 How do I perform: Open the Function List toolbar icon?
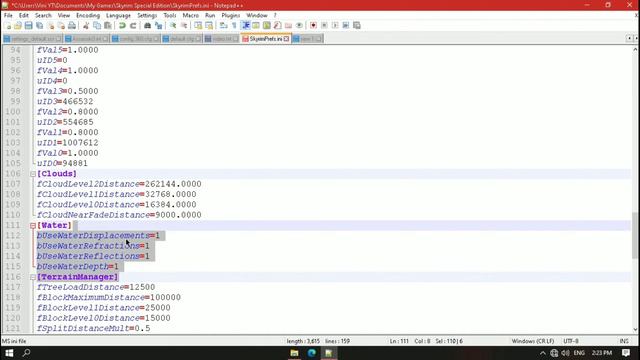pos(277,25)
